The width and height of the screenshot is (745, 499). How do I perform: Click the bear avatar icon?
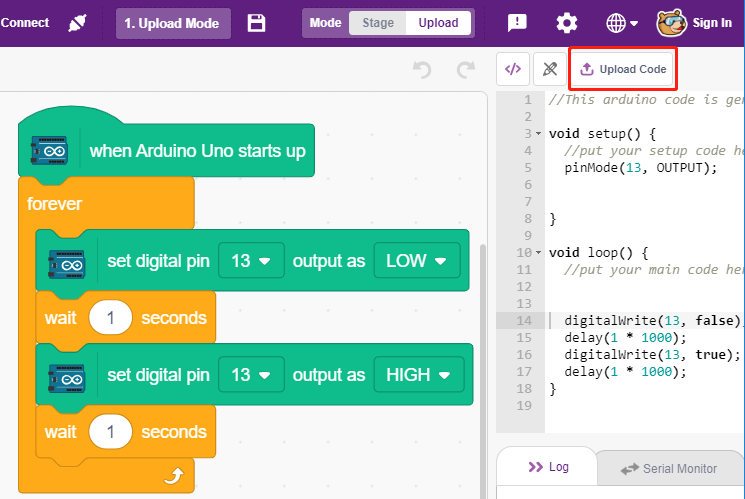671,23
